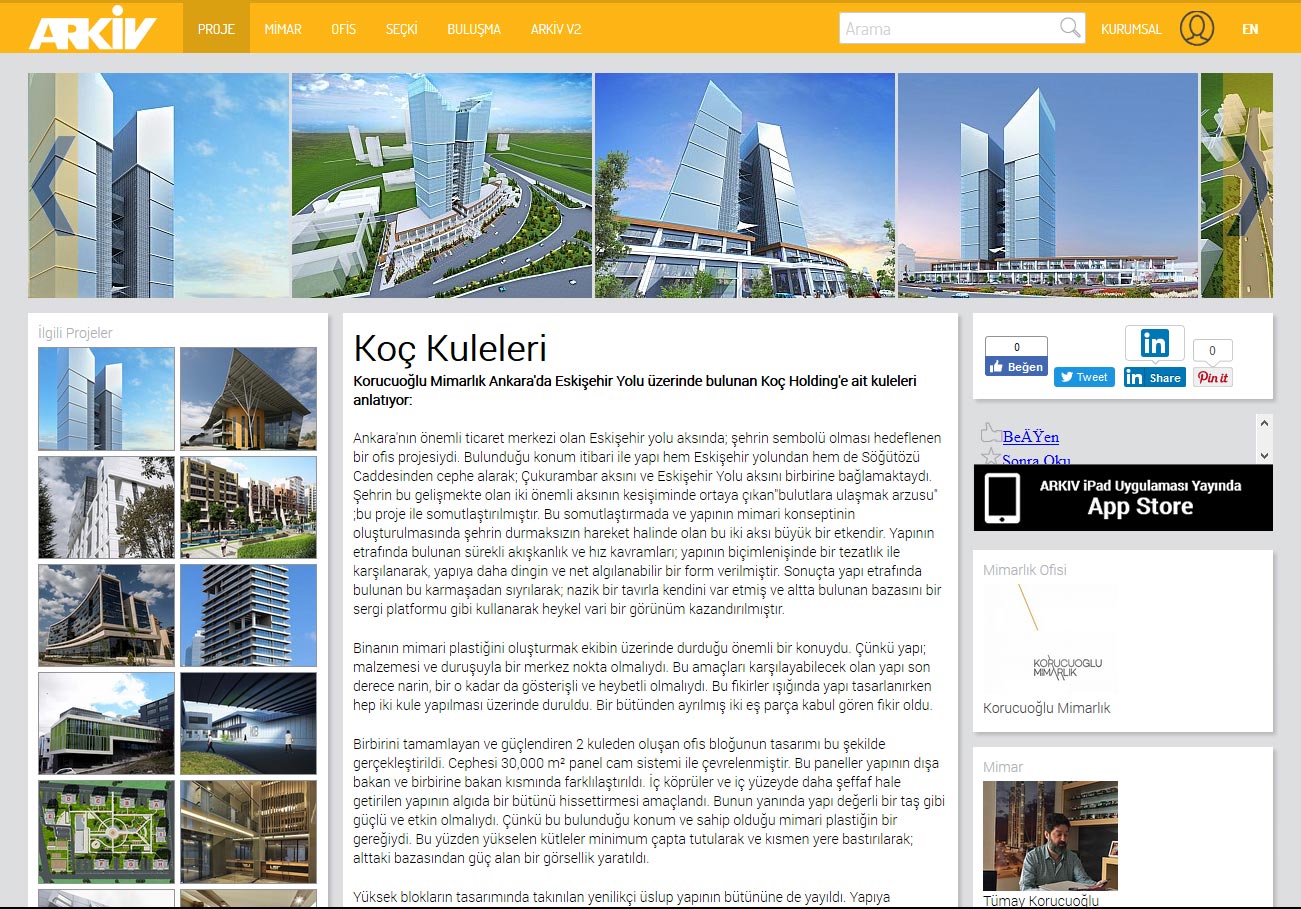Open the low-angle tower gallery image
1301x909 pixels.
[745, 185]
